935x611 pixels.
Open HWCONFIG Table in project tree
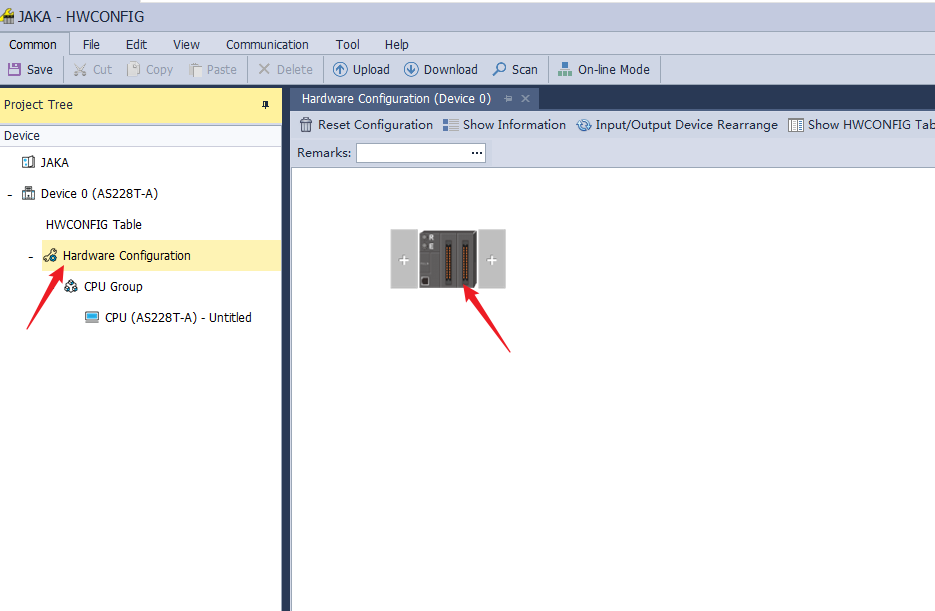pos(94,225)
